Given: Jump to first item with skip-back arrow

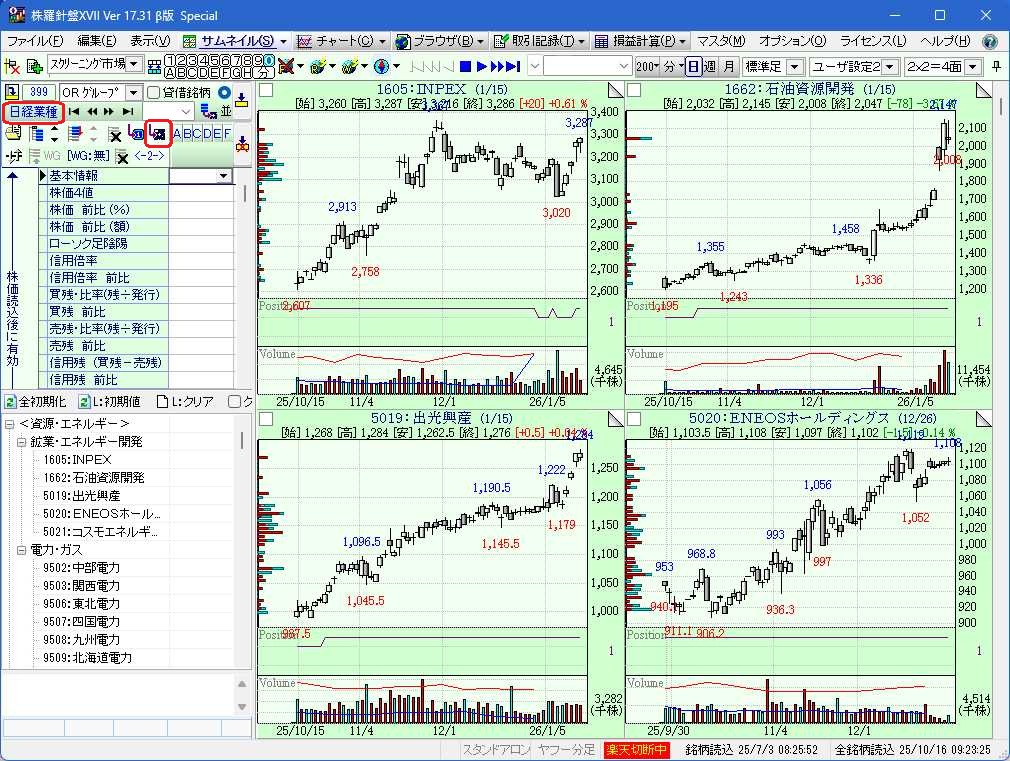Looking at the screenshot, I should coord(75,111).
